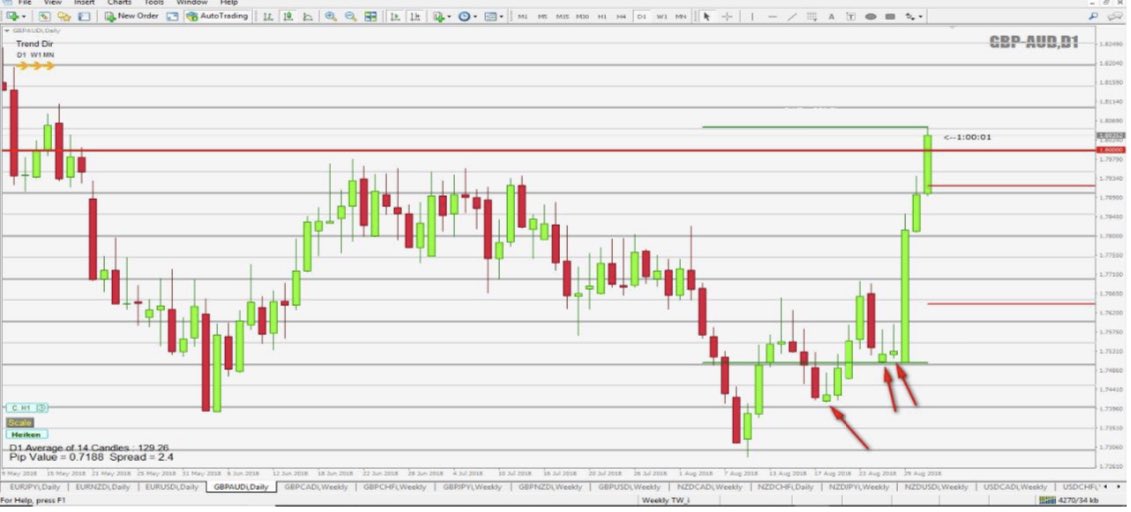The height and width of the screenshot is (512, 1131).
Task: Select the MN timeframe button
Action: tap(681, 16)
